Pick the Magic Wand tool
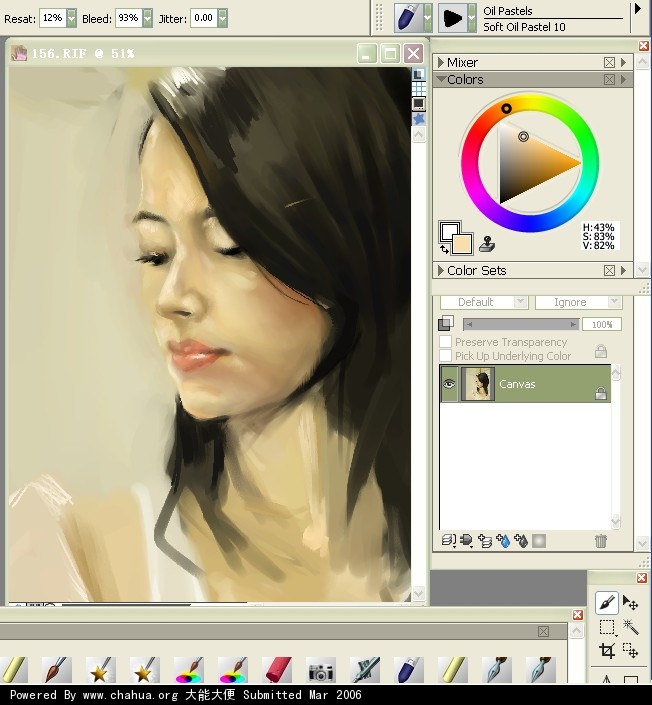The width and height of the screenshot is (652, 705). tap(630, 626)
